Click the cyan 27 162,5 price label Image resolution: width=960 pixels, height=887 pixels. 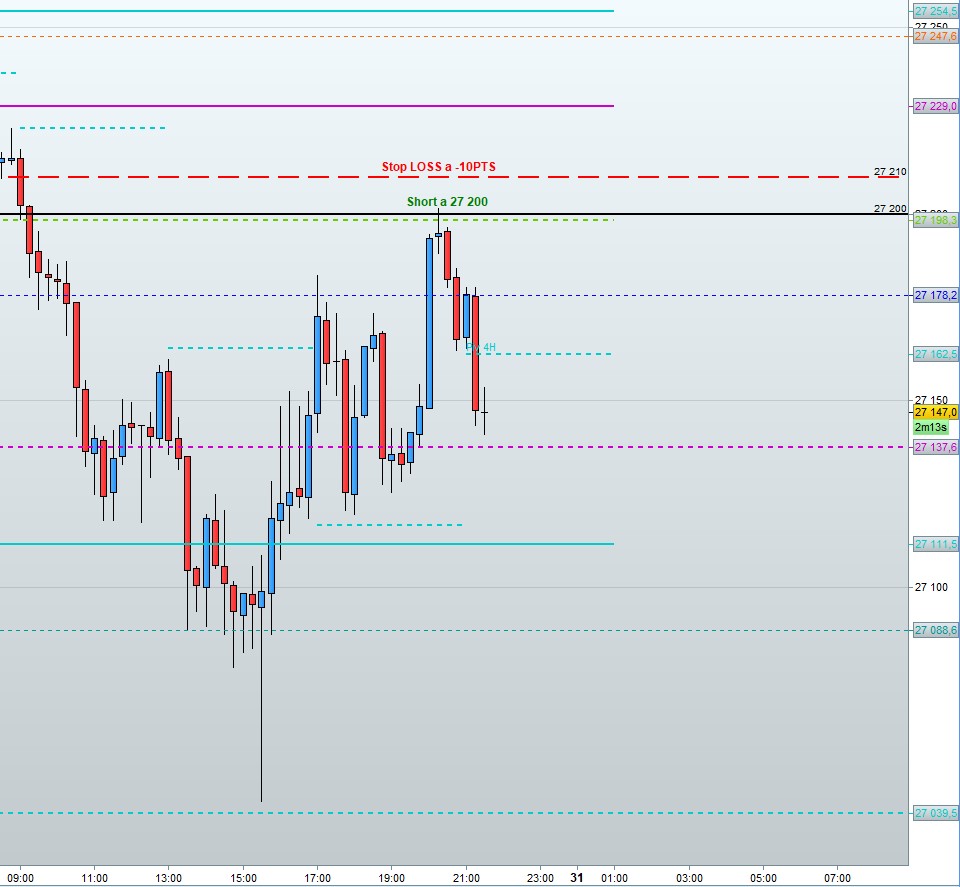point(936,354)
